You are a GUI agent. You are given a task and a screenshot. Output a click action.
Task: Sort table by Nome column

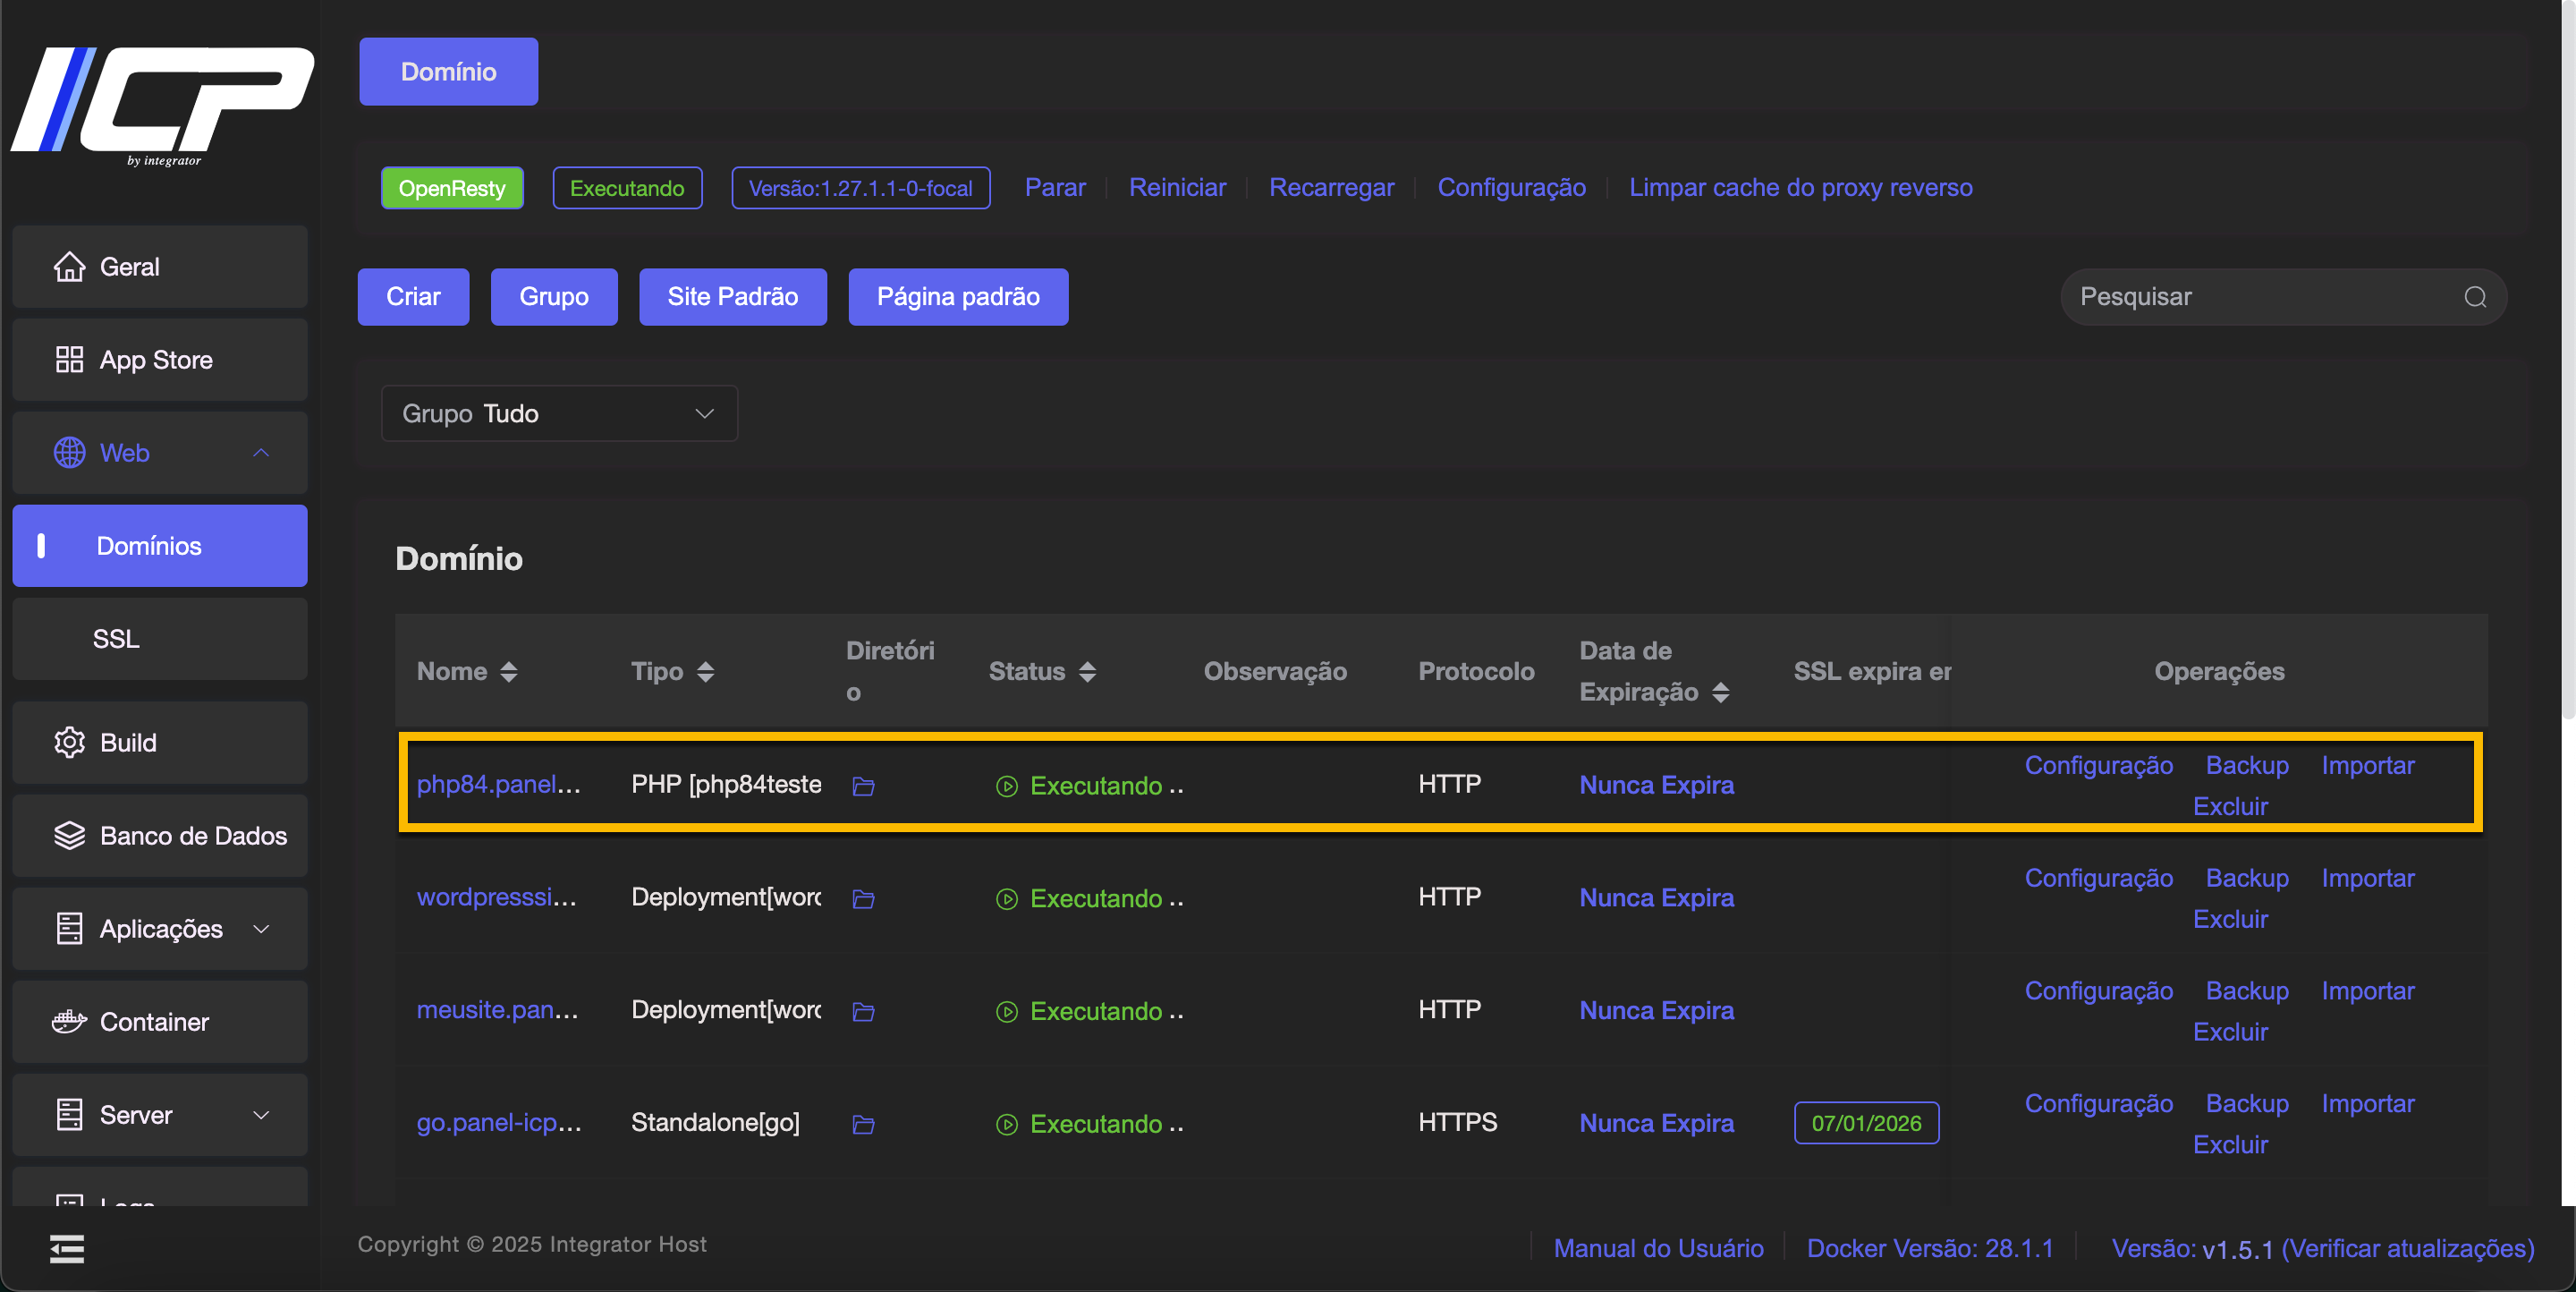point(508,672)
